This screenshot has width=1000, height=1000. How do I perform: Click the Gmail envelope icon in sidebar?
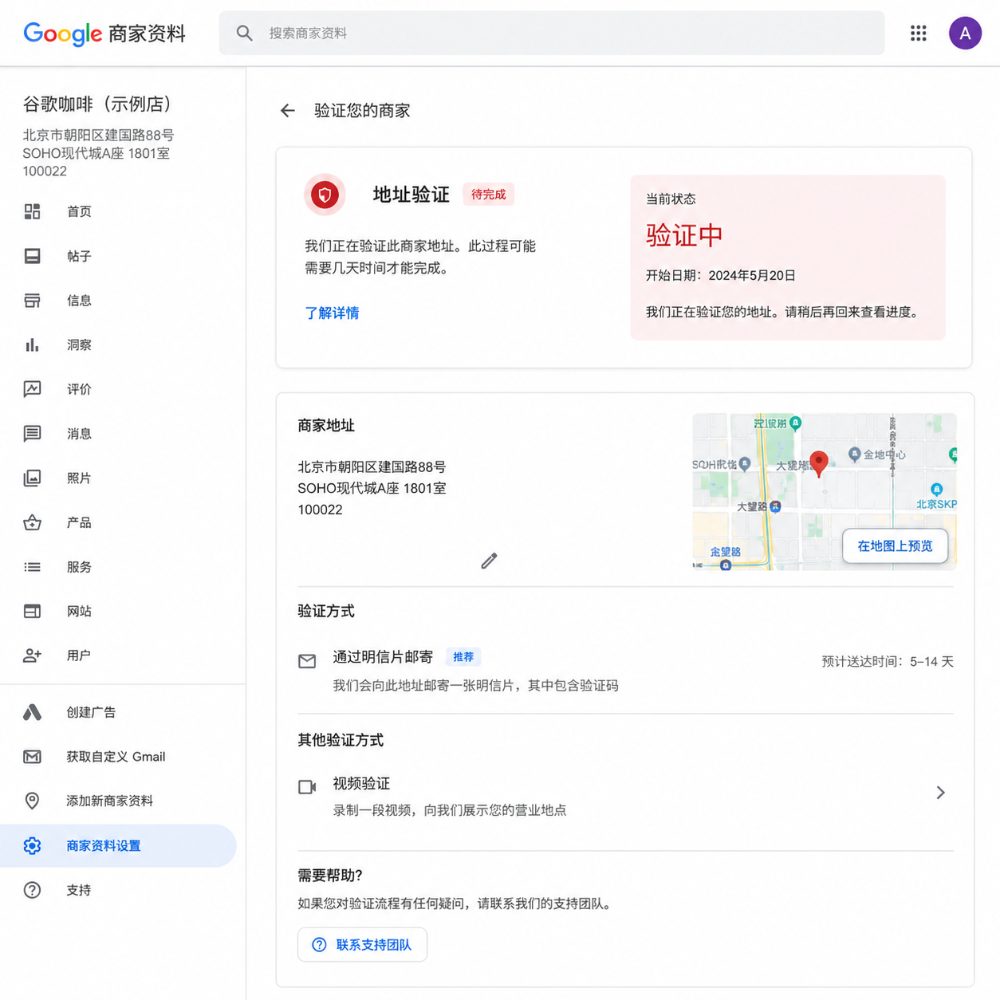(x=32, y=756)
